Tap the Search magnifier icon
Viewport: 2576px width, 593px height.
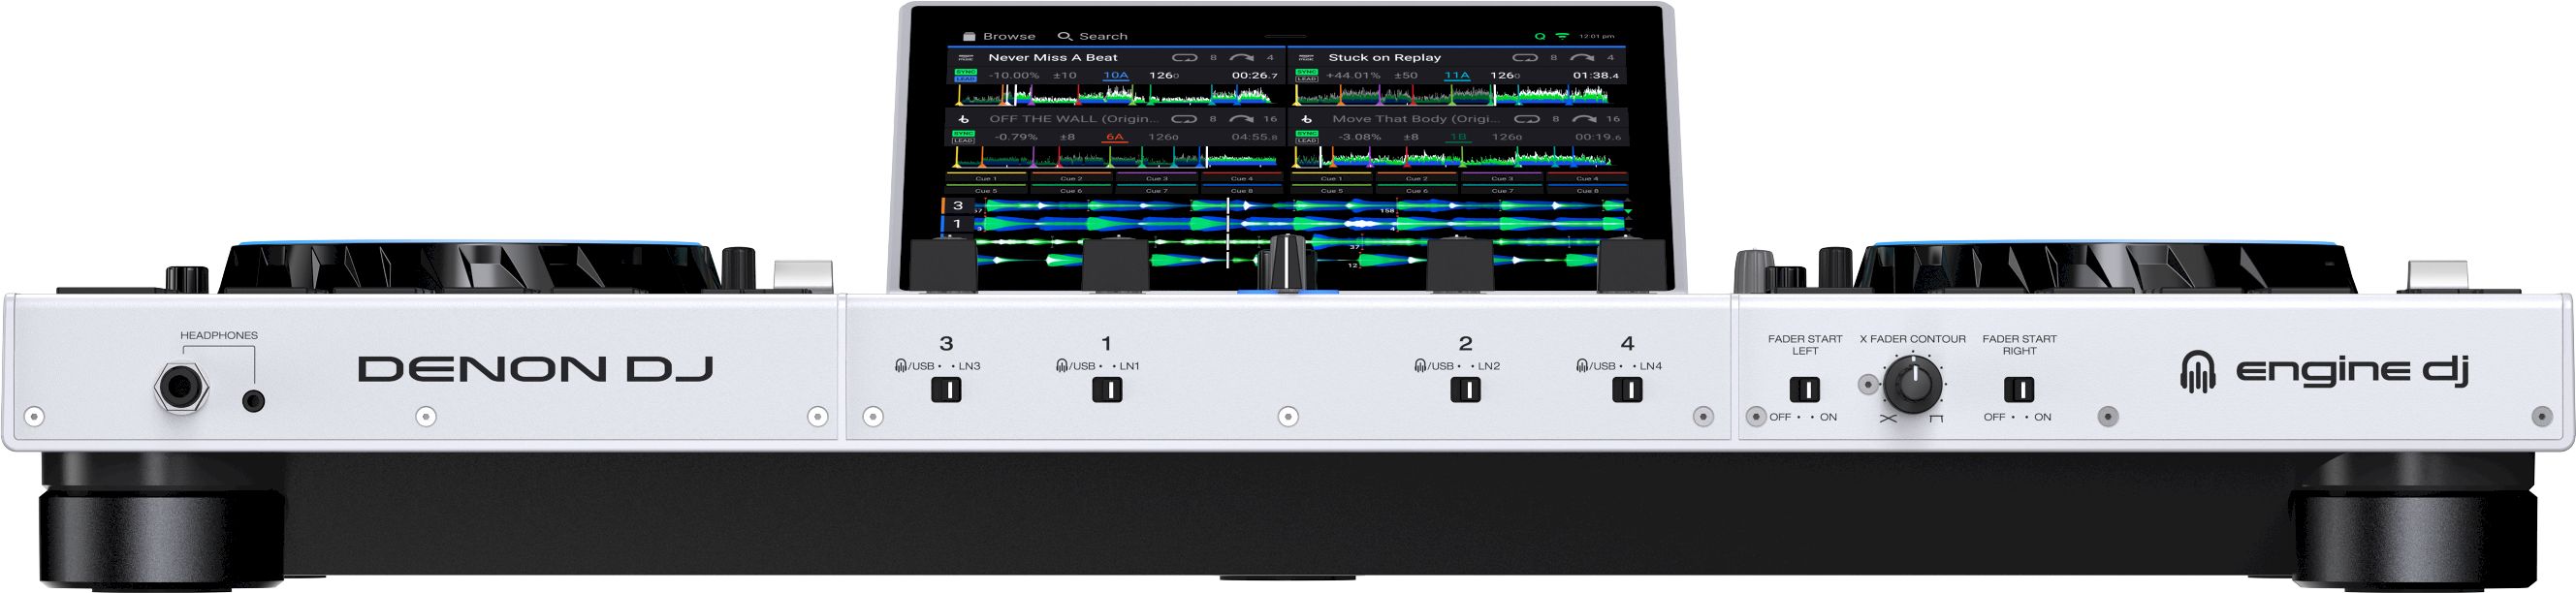point(1065,36)
